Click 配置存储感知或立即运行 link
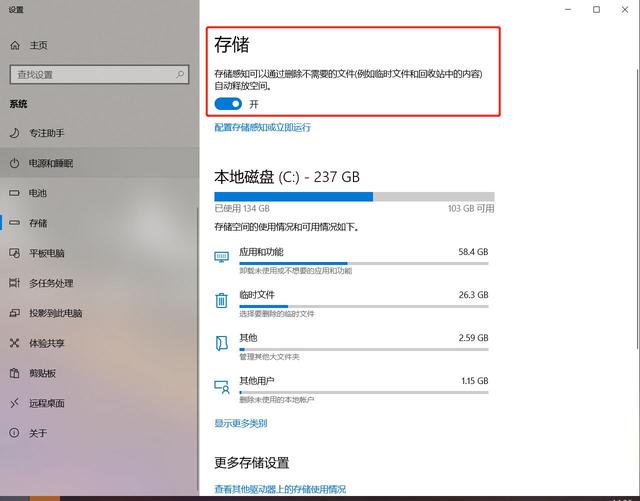The height and width of the screenshot is (501, 640). pos(262,127)
